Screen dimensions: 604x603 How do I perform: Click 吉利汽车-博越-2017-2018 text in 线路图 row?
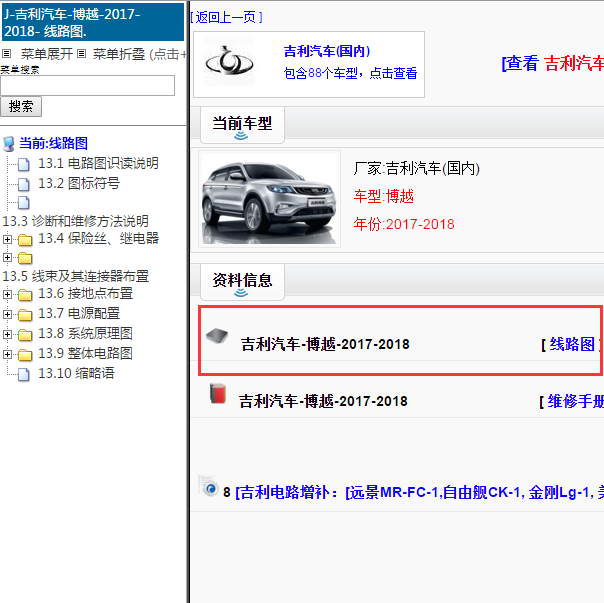click(325, 344)
